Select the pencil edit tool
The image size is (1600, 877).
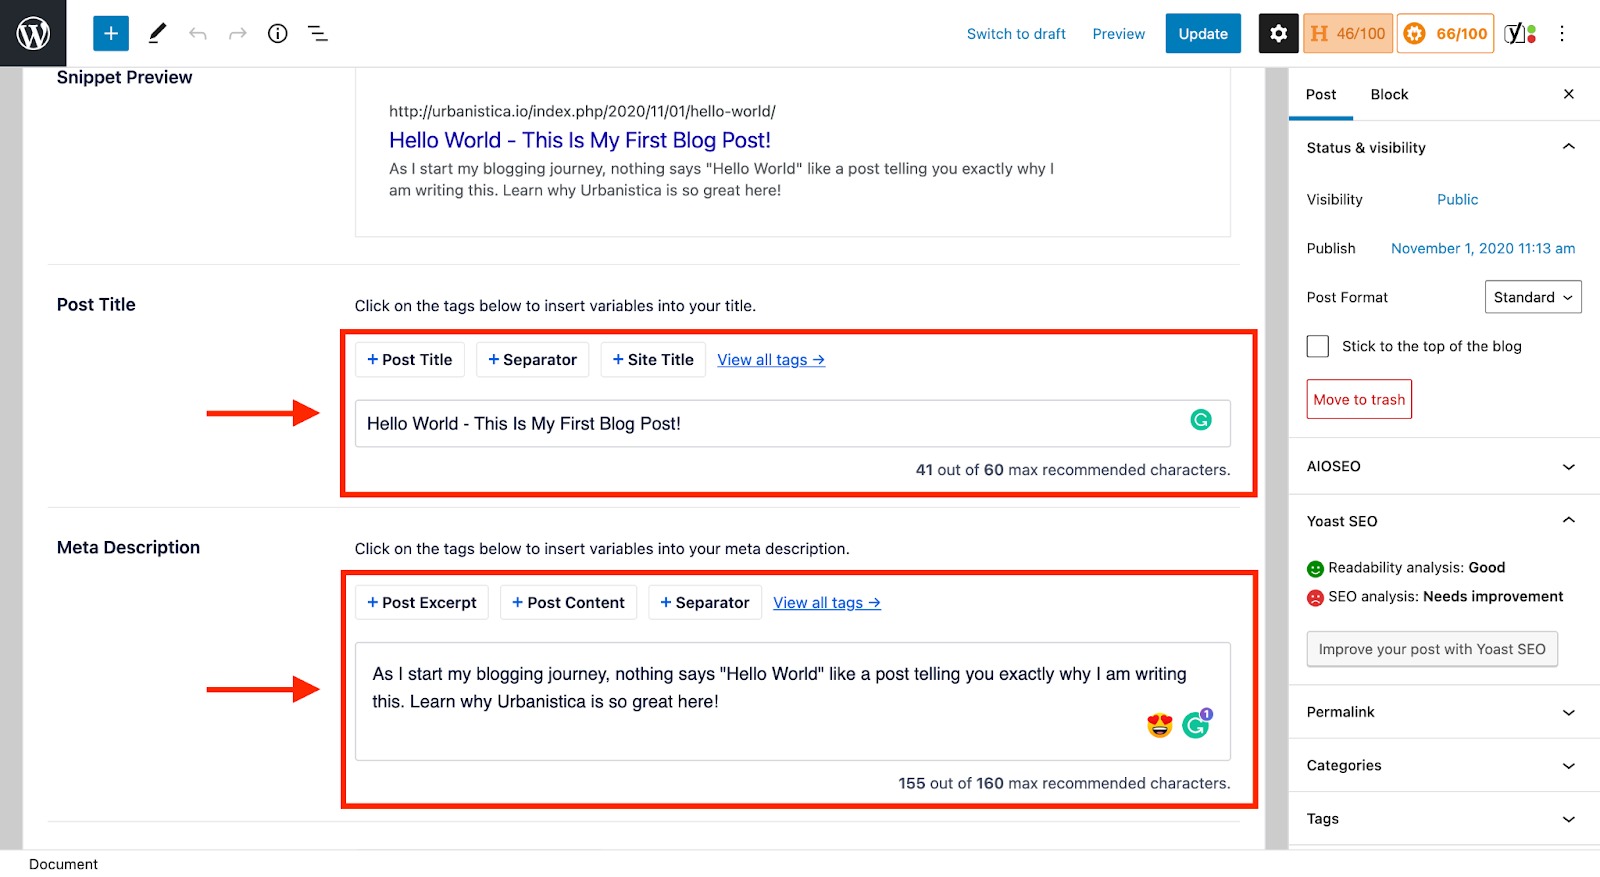pos(157,33)
